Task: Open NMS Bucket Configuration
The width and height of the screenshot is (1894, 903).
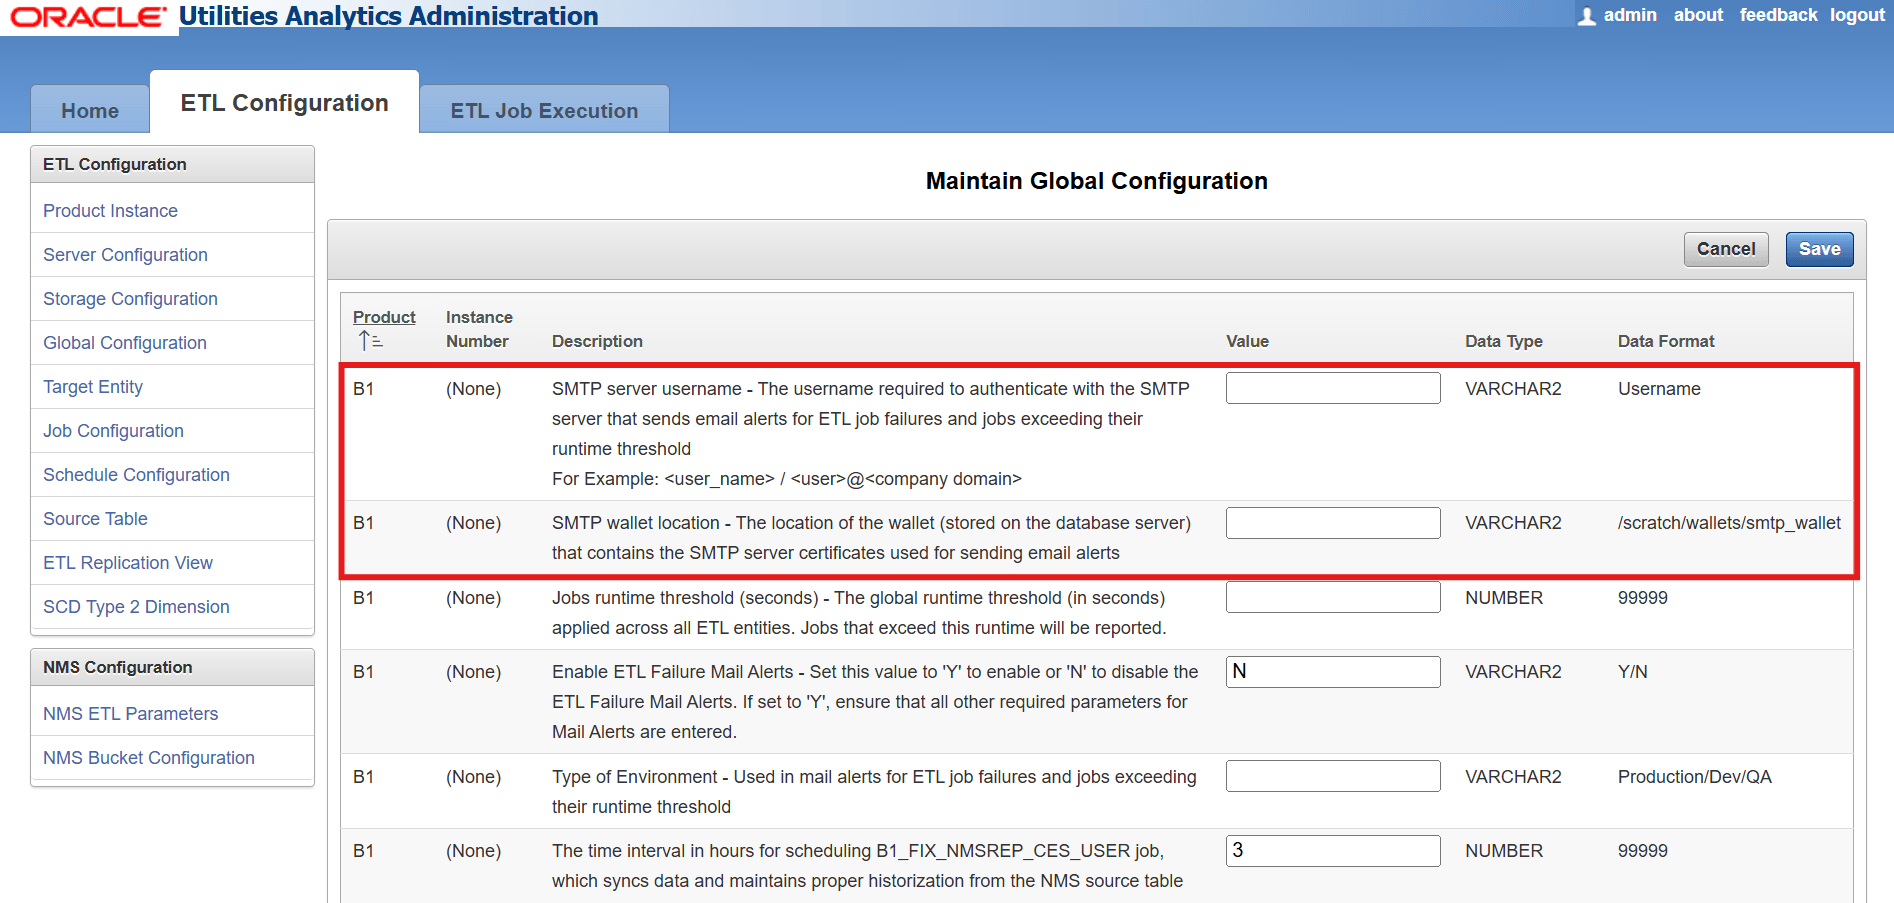Action: pyautogui.click(x=148, y=757)
